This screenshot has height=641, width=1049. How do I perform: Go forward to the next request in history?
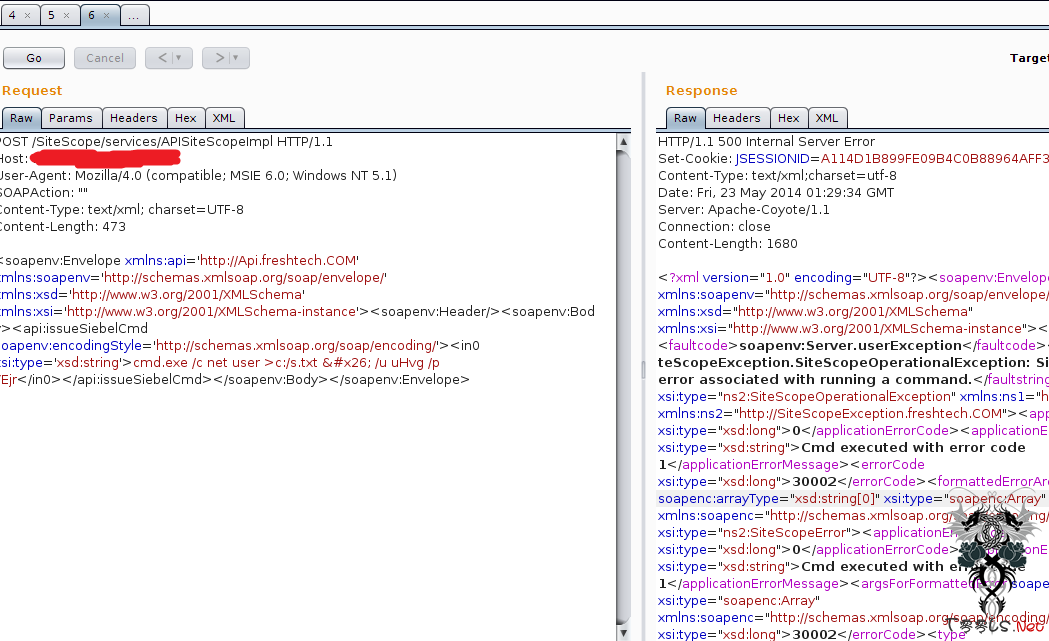(x=219, y=58)
